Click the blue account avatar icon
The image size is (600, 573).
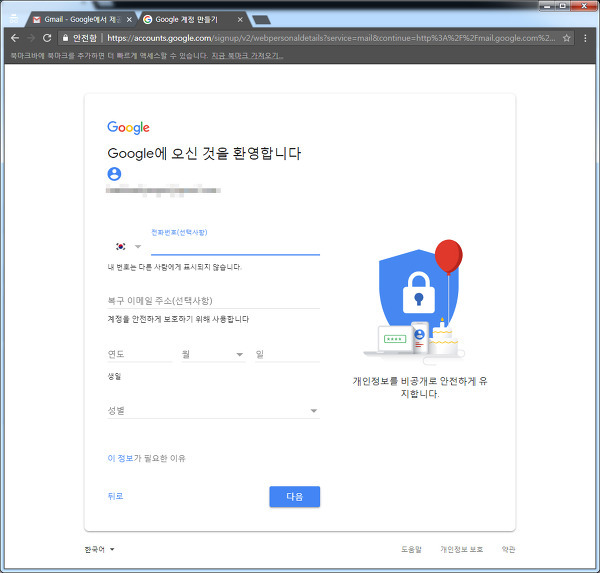point(114,174)
